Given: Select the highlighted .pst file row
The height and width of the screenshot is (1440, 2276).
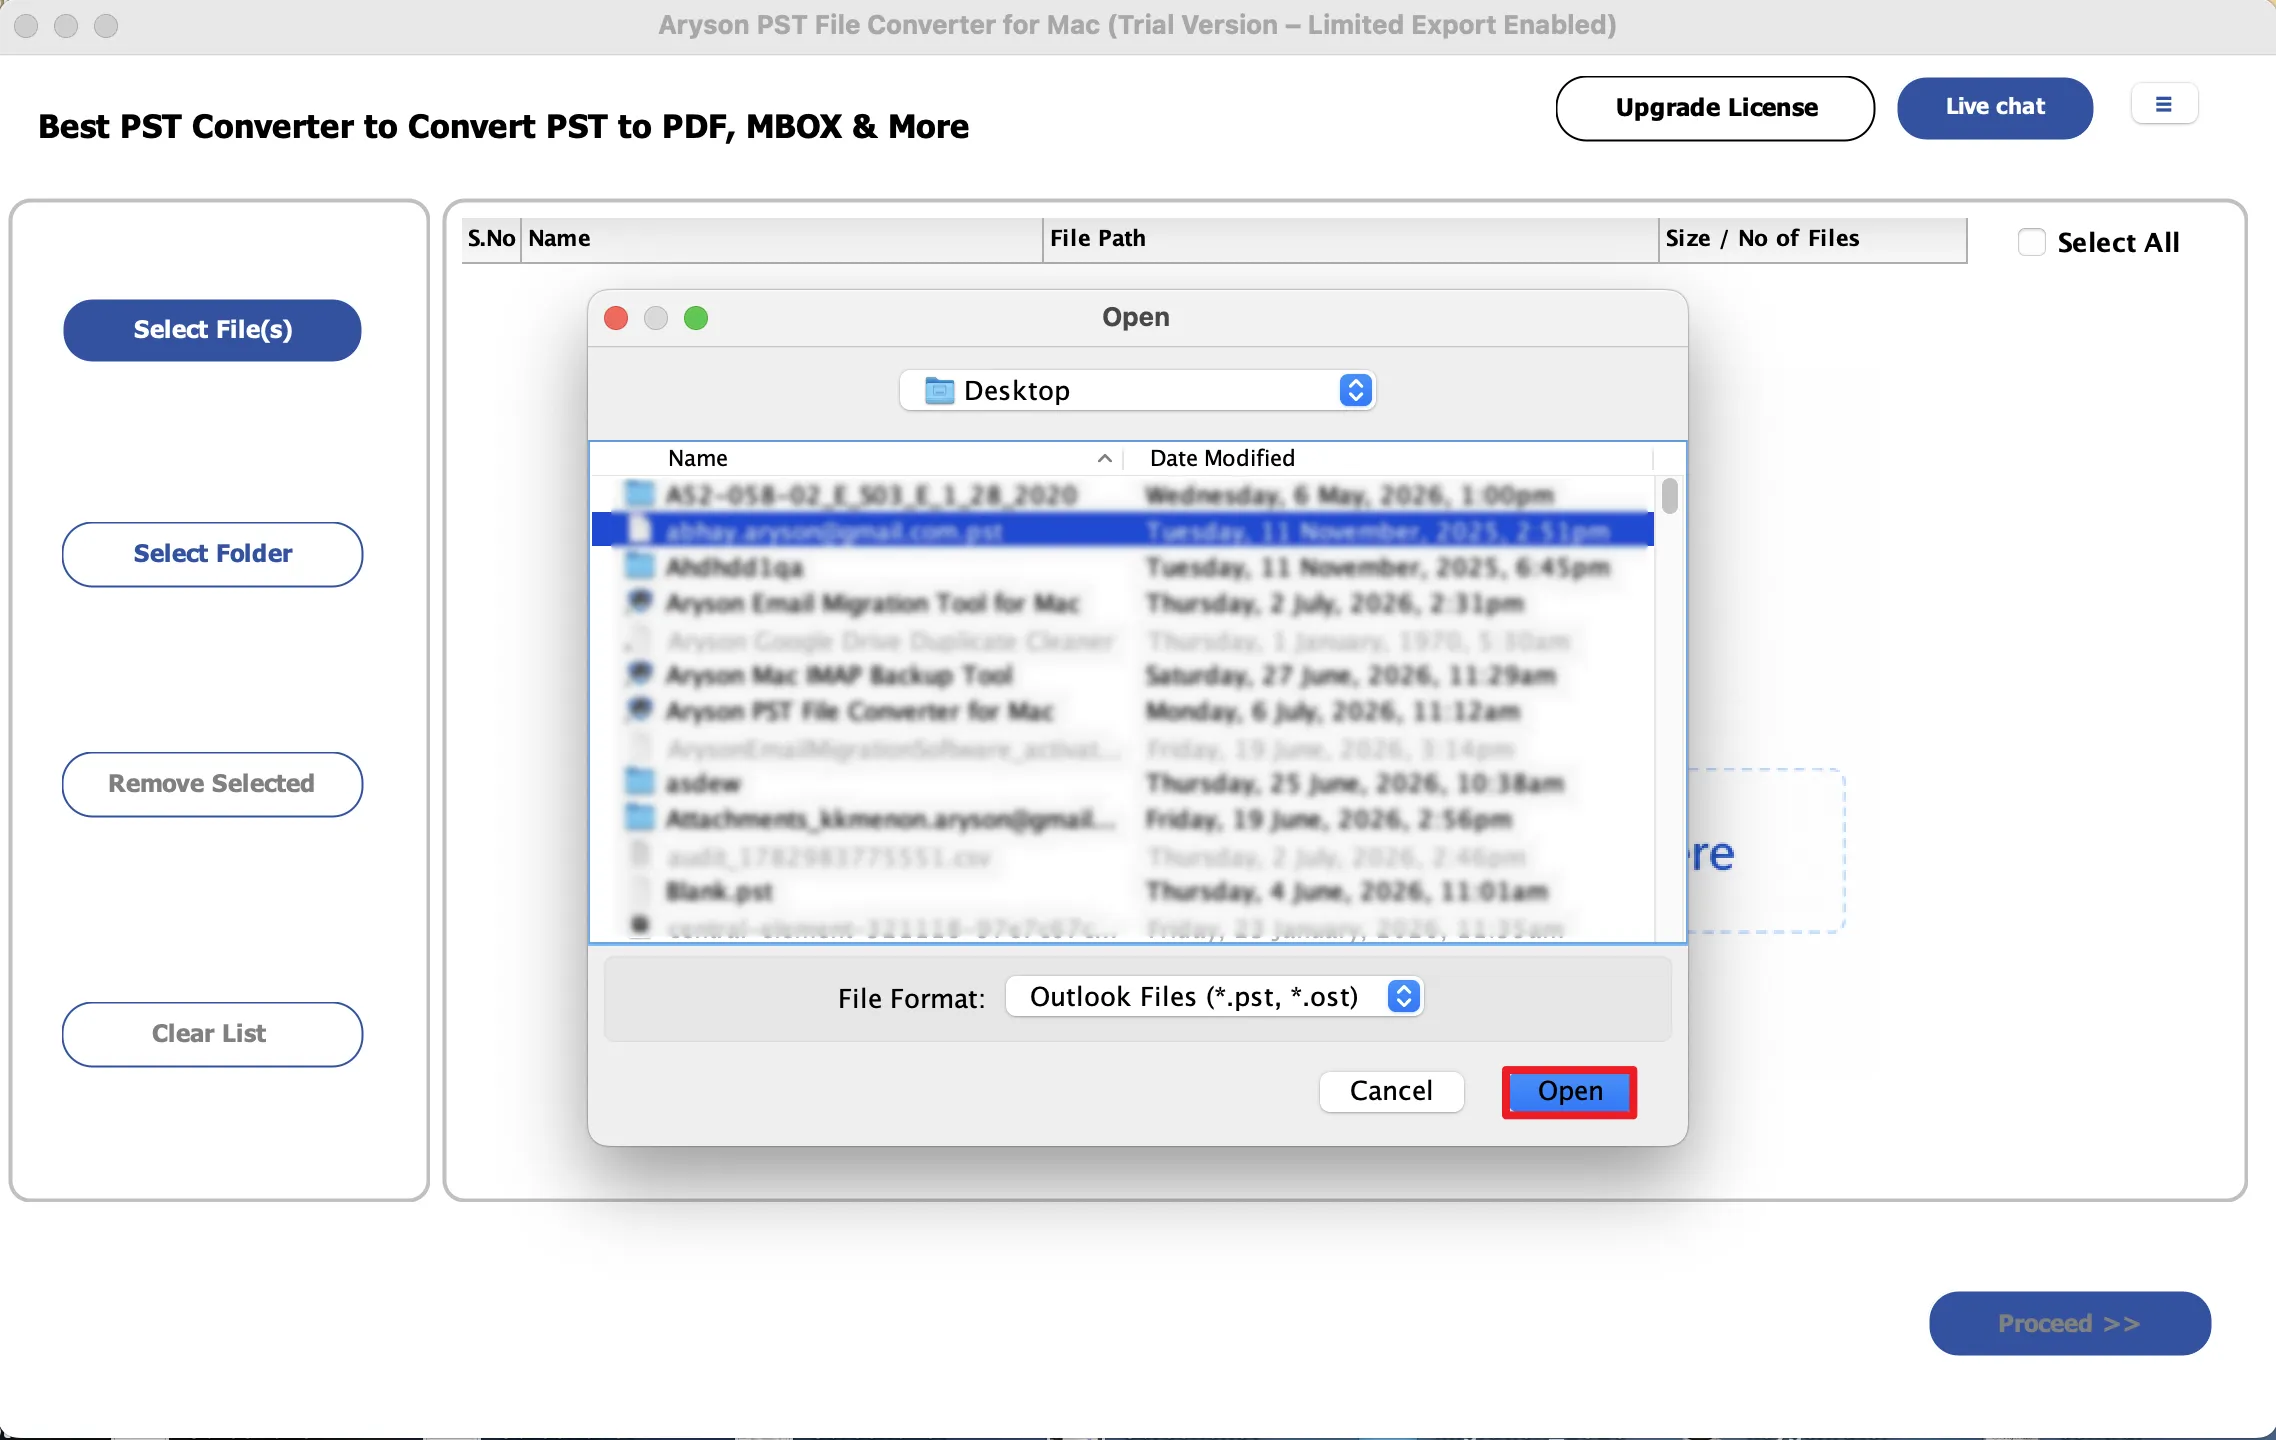Looking at the screenshot, I should [x=1122, y=530].
